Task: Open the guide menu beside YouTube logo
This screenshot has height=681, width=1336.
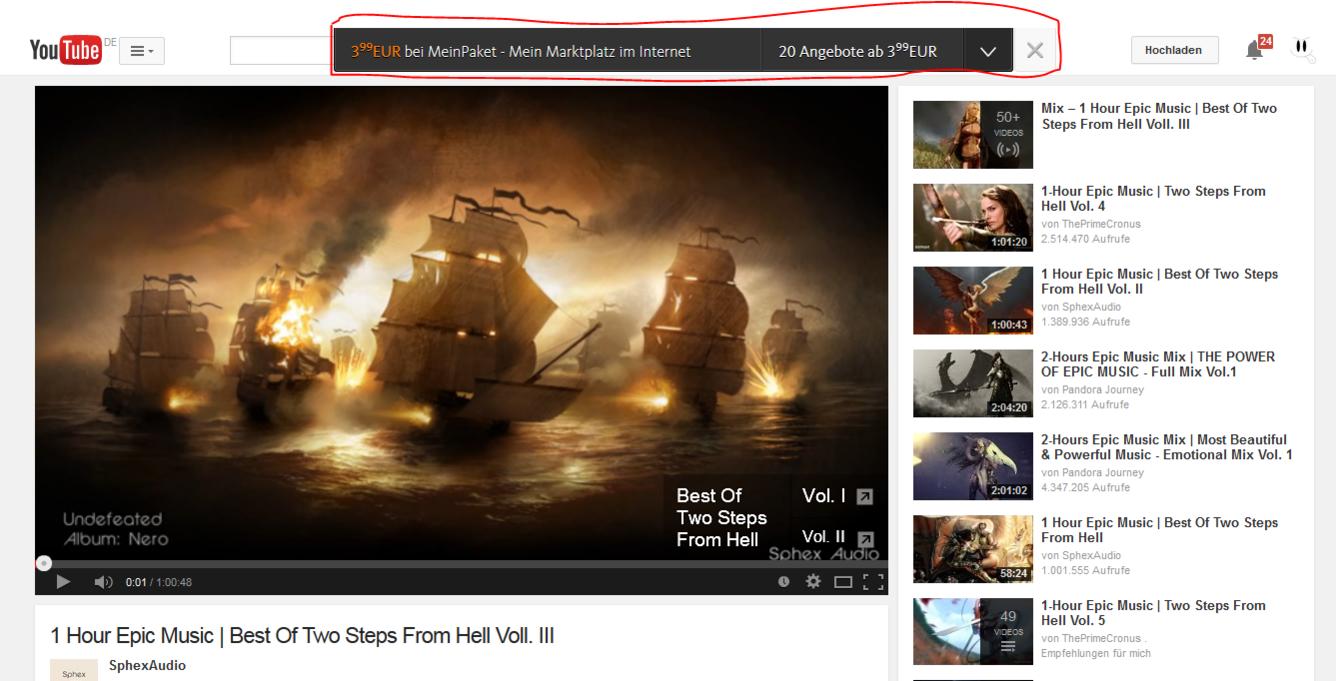Action: [x=141, y=51]
